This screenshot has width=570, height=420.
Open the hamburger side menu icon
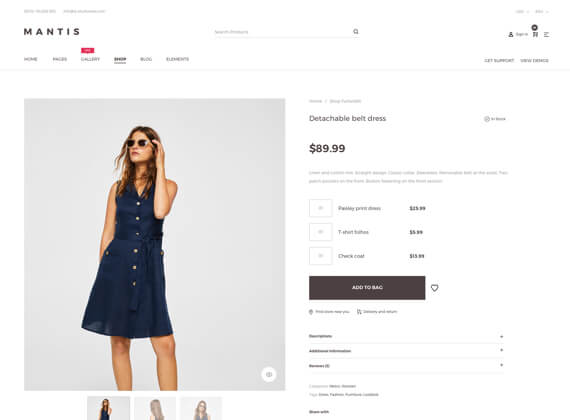[x=546, y=34]
